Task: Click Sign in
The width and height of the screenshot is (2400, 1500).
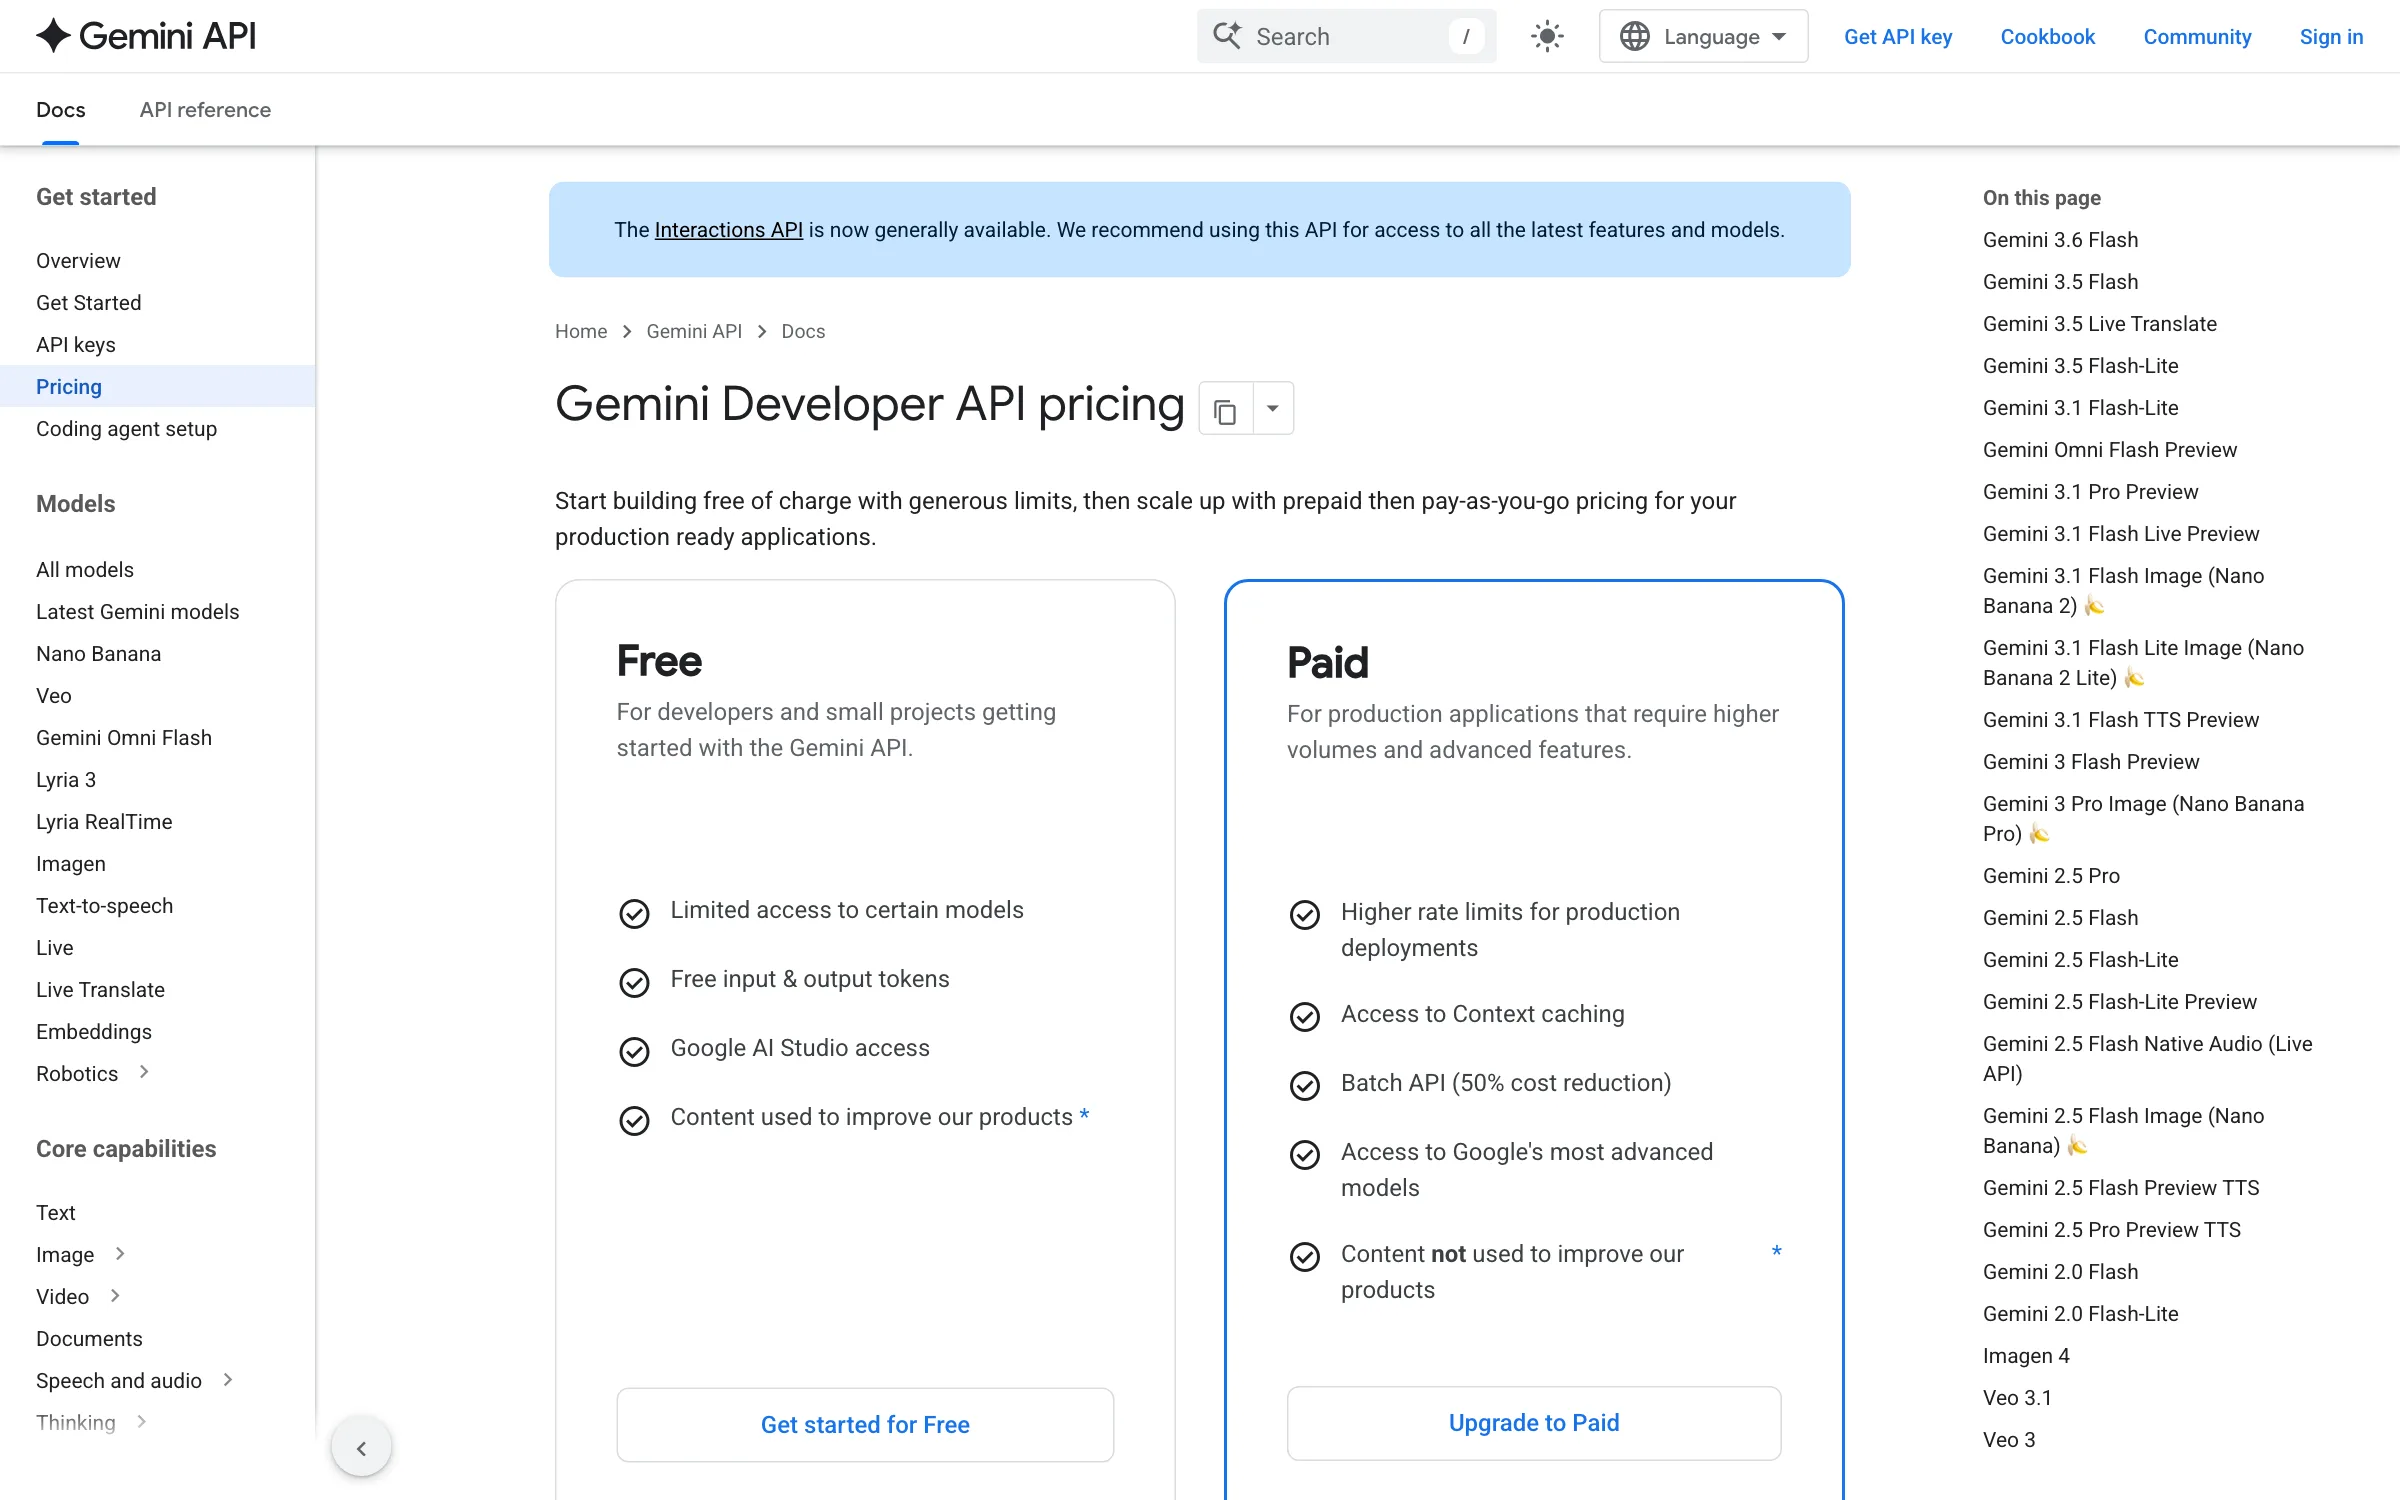Action: (2331, 37)
